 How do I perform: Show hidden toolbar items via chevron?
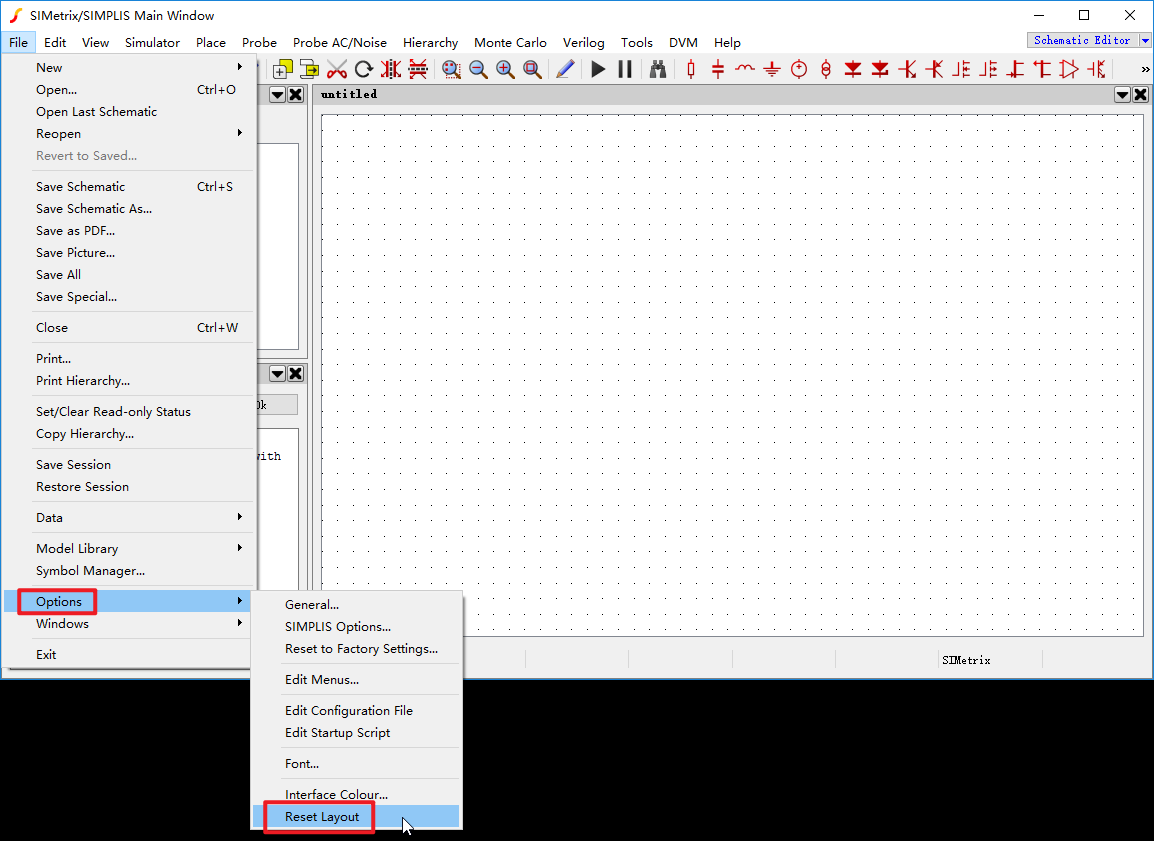[1145, 69]
